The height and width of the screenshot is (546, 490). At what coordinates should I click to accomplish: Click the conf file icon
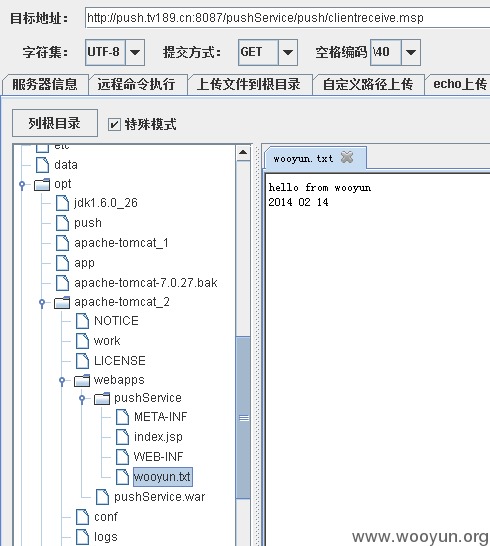coord(82,517)
